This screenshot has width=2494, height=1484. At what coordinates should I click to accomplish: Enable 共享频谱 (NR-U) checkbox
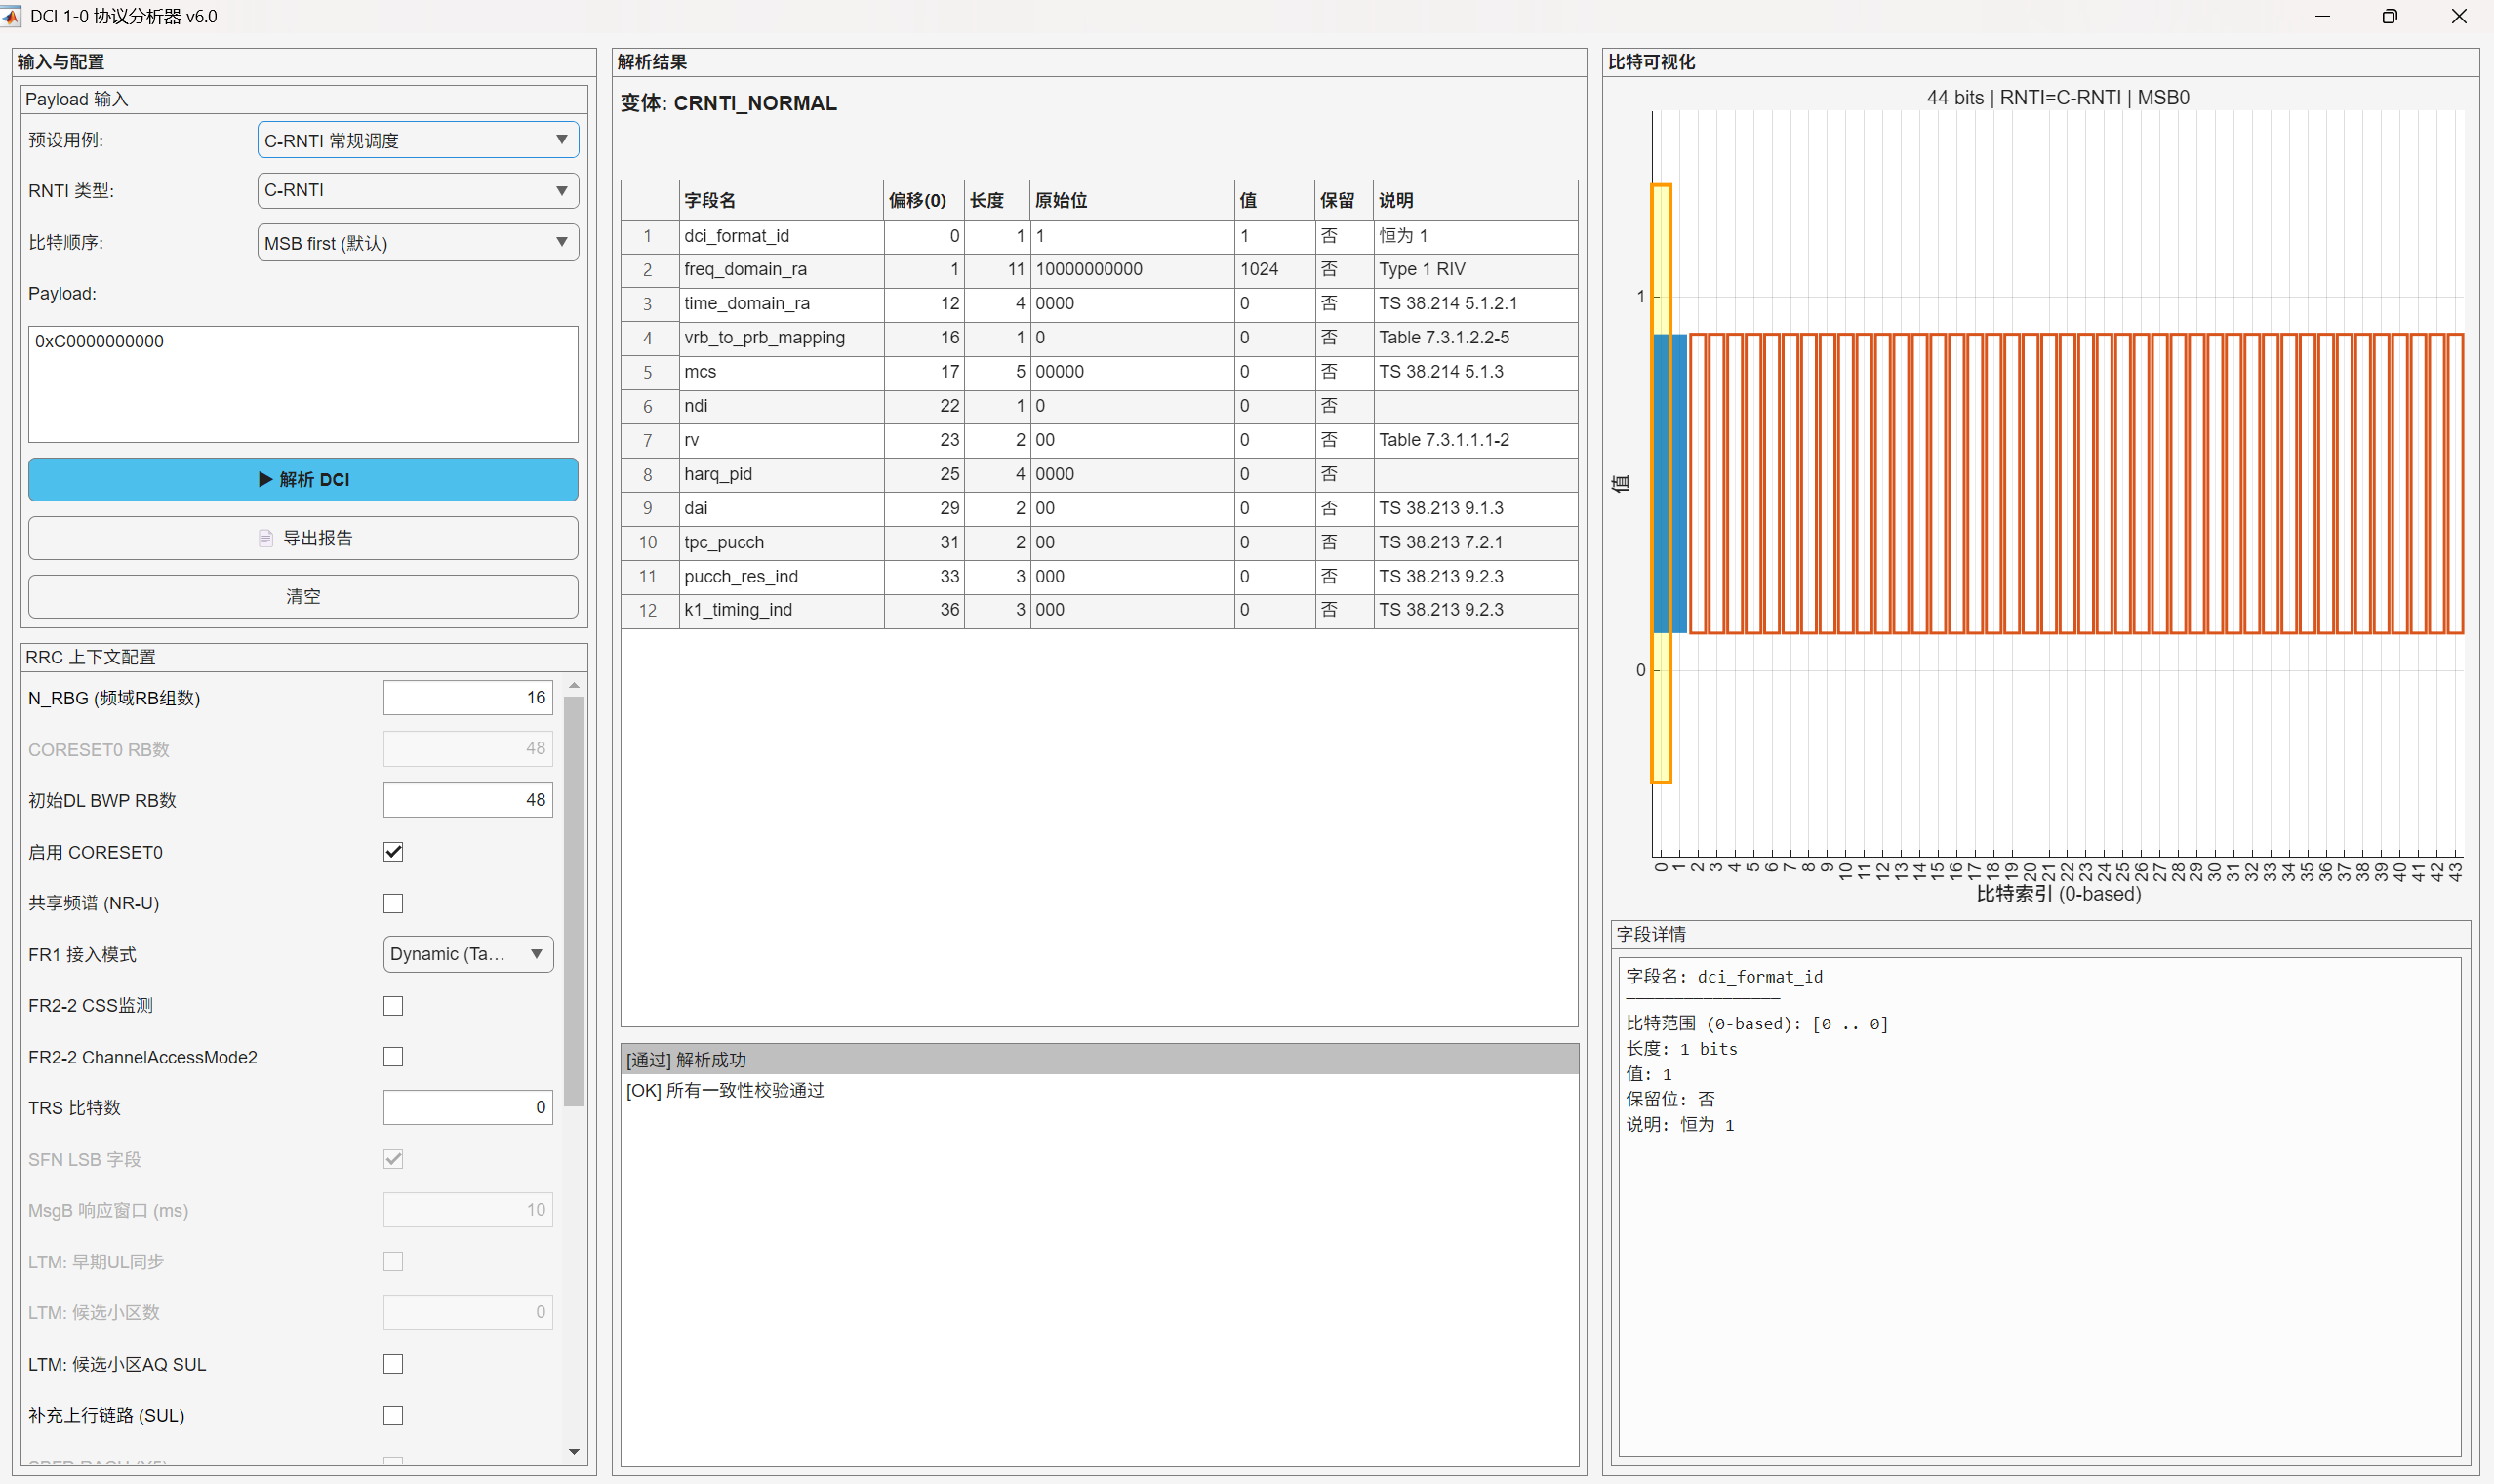pyautogui.click(x=393, y=903)
